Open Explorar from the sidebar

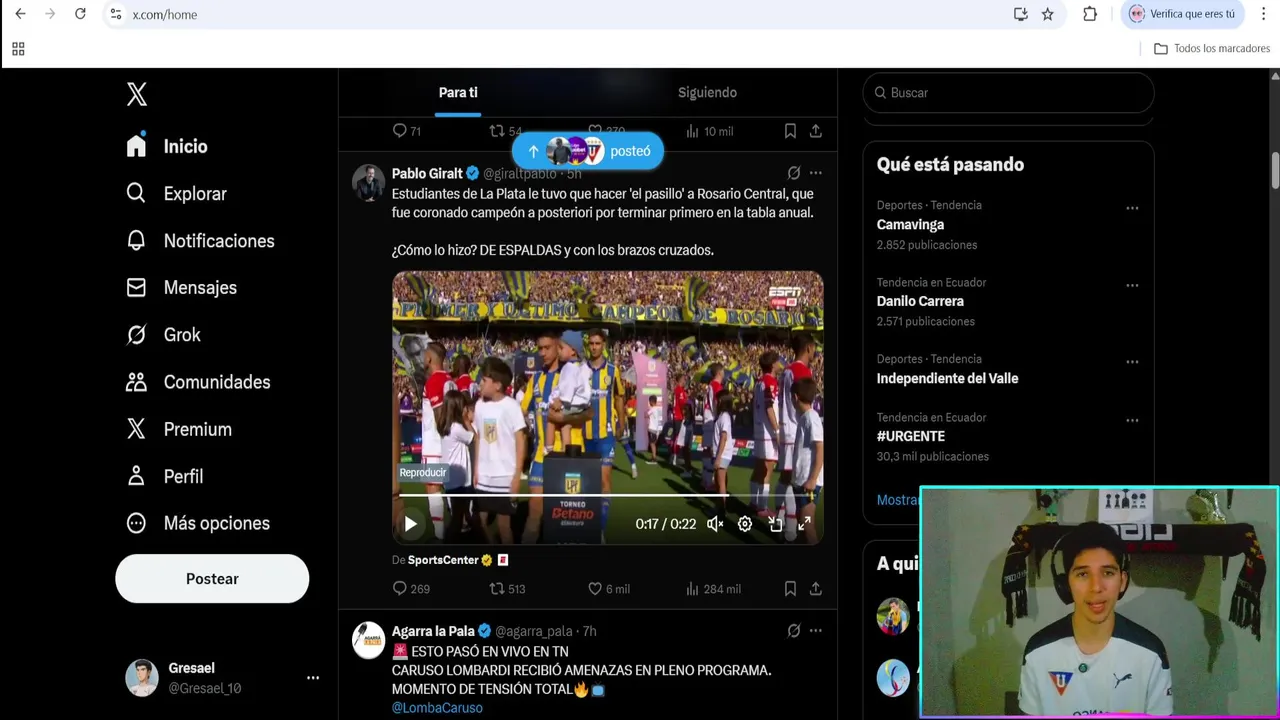[x=176, y=193]
